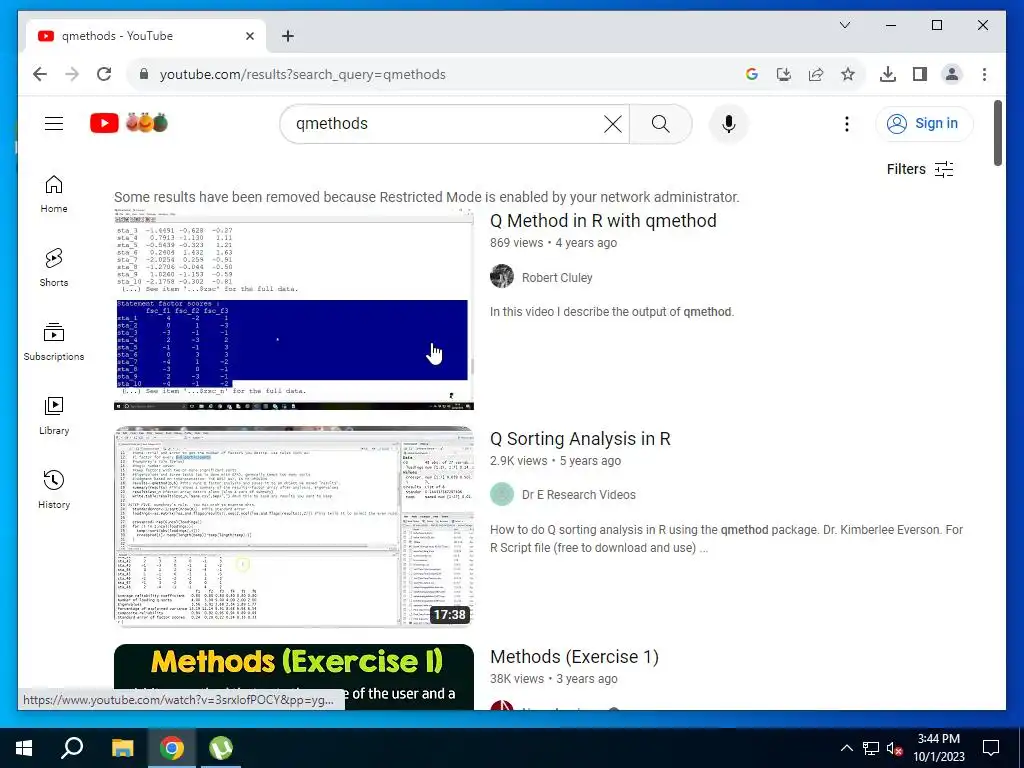Go to Home in the sidebar

click(x=54, y=194)
